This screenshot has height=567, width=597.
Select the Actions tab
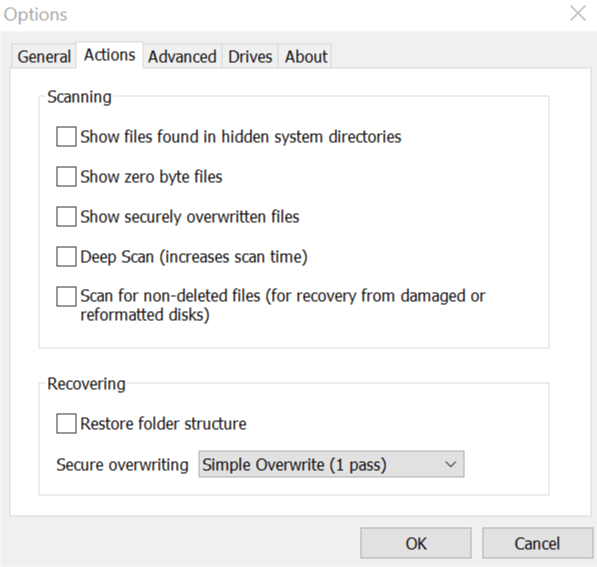[x=110, y=55]
